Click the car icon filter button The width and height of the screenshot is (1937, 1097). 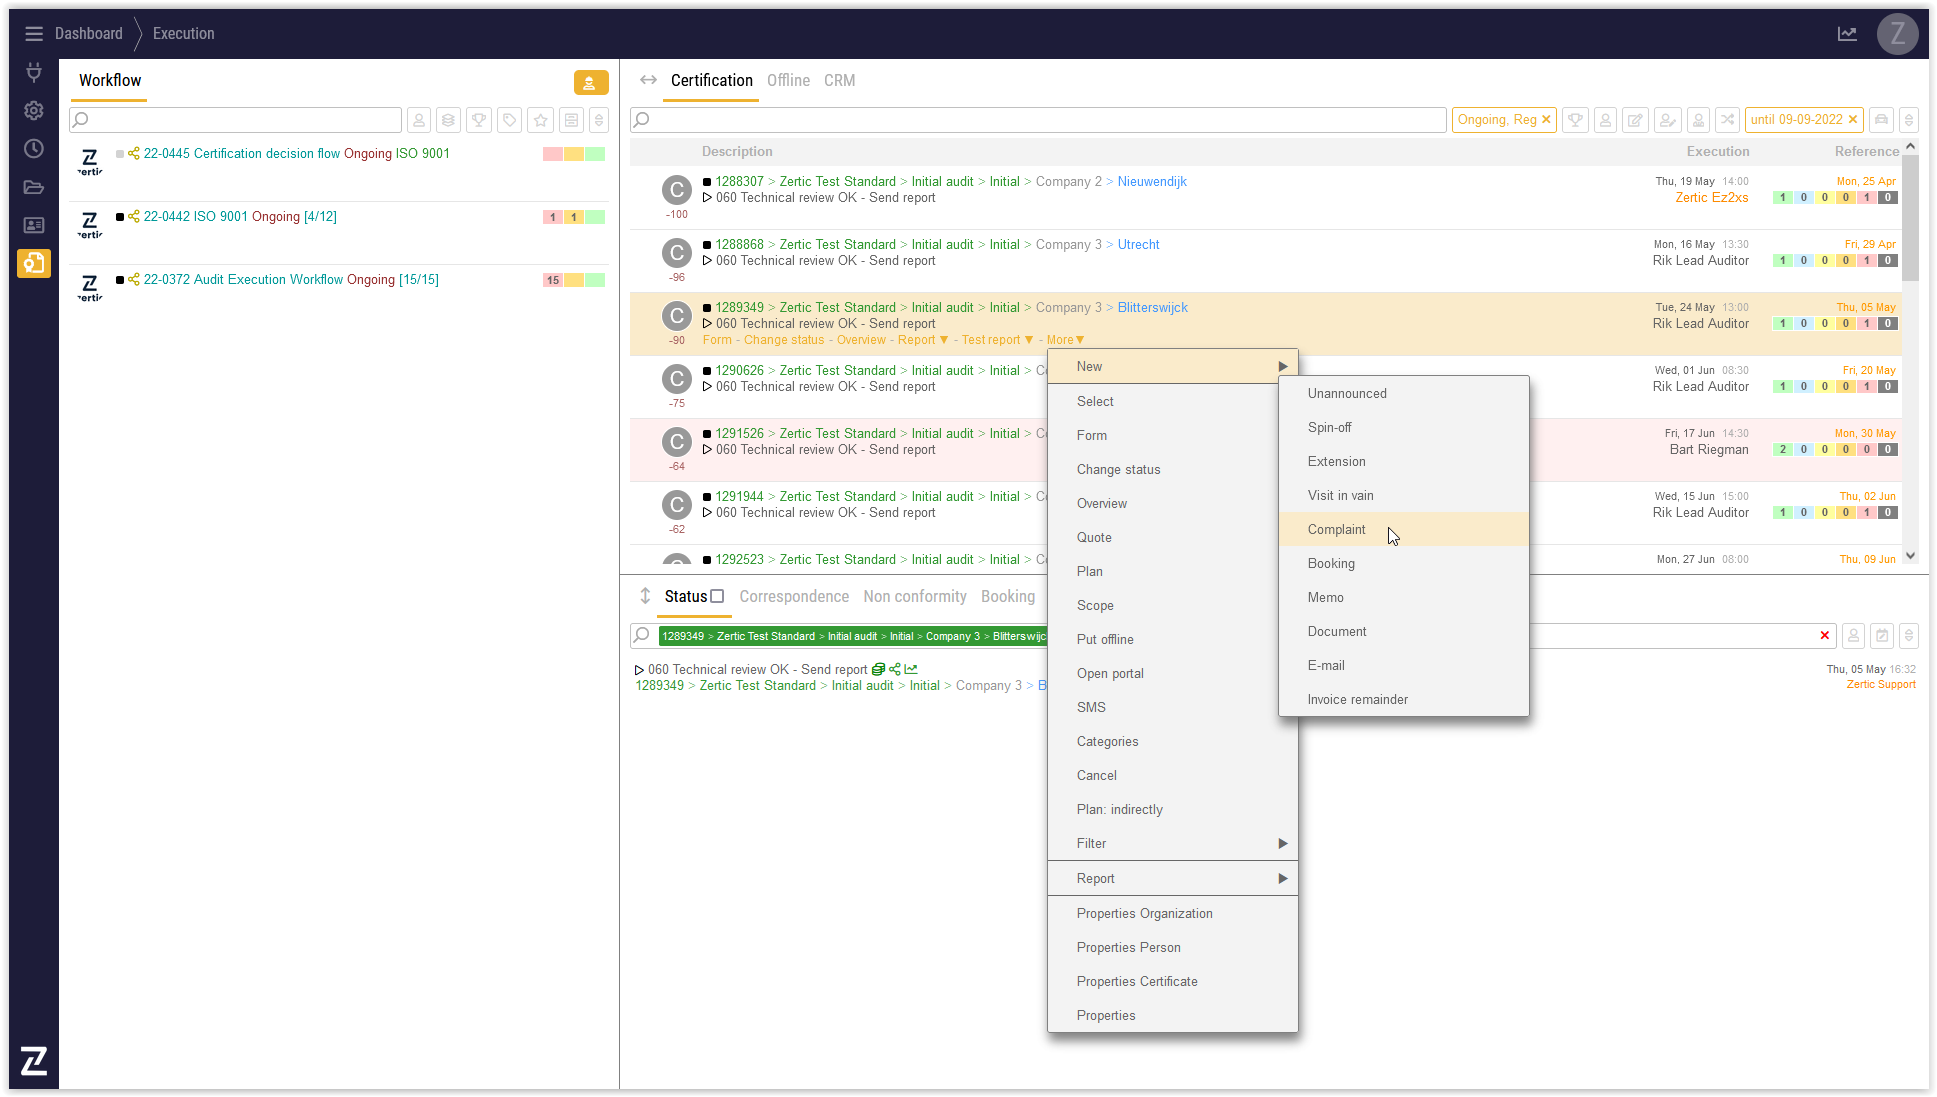point(1881,120)
